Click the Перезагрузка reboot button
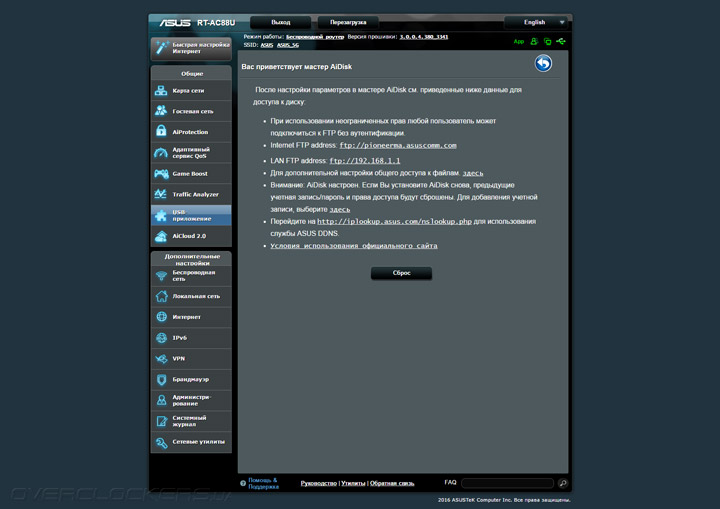 click(348, 22)
